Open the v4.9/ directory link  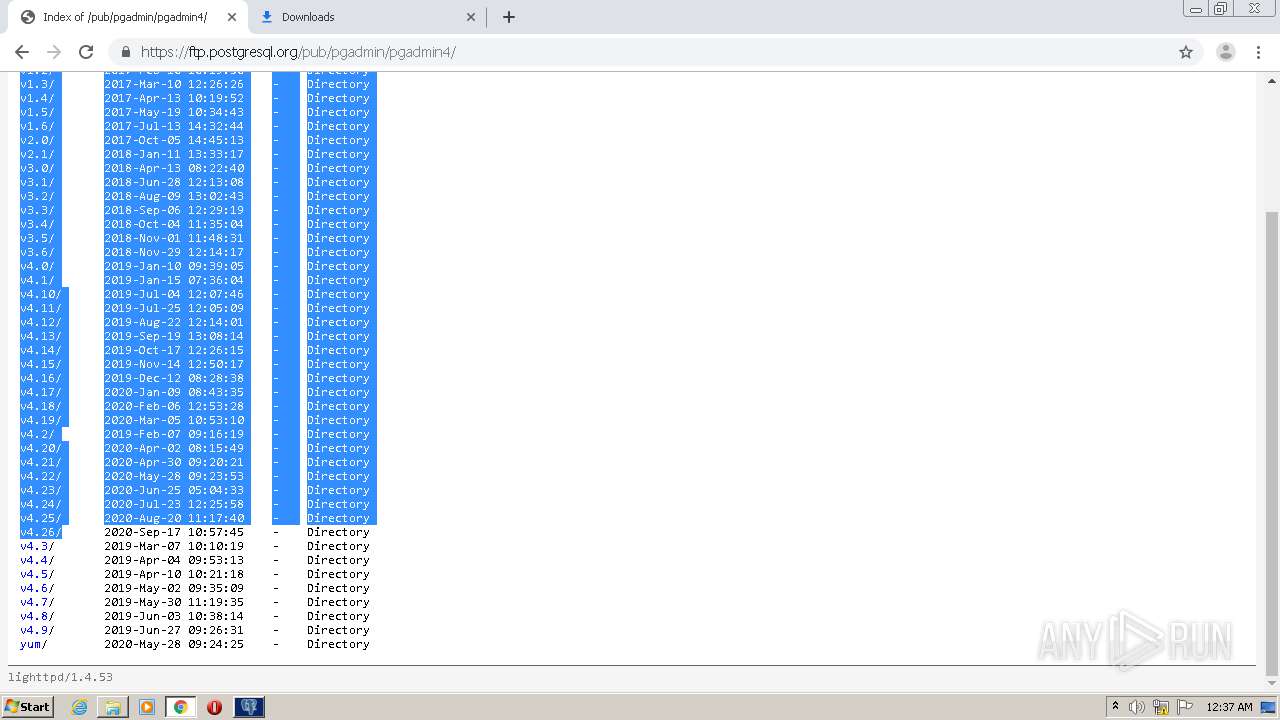(37, 630)
